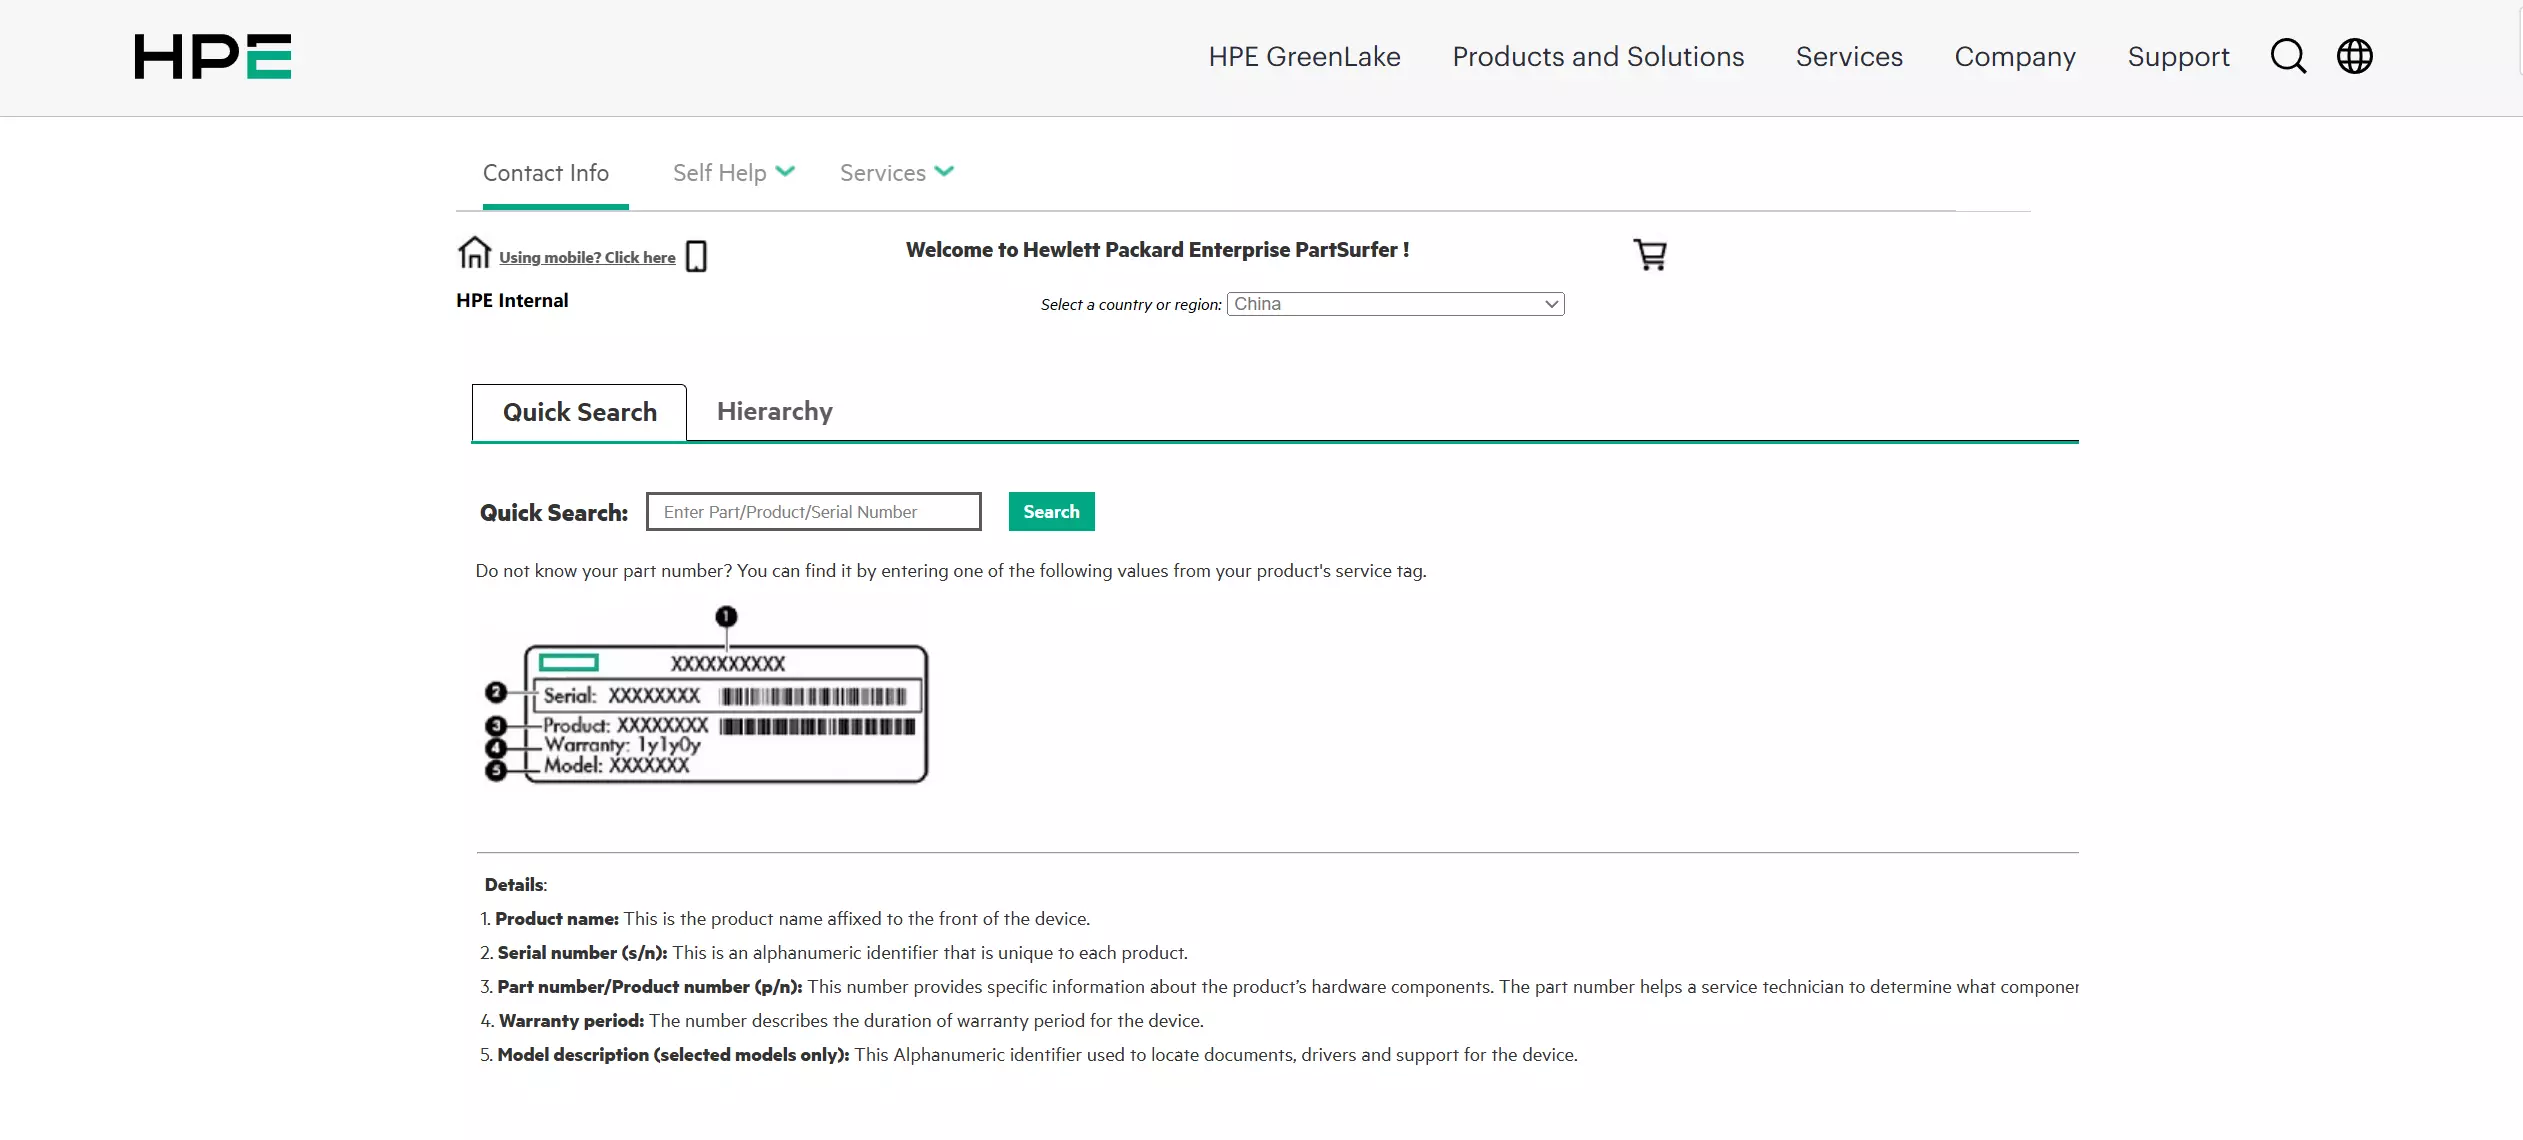This screenshot has width=2523, height=1140.
Task: Click the HPE logo
Action: [x=213, y=56]
